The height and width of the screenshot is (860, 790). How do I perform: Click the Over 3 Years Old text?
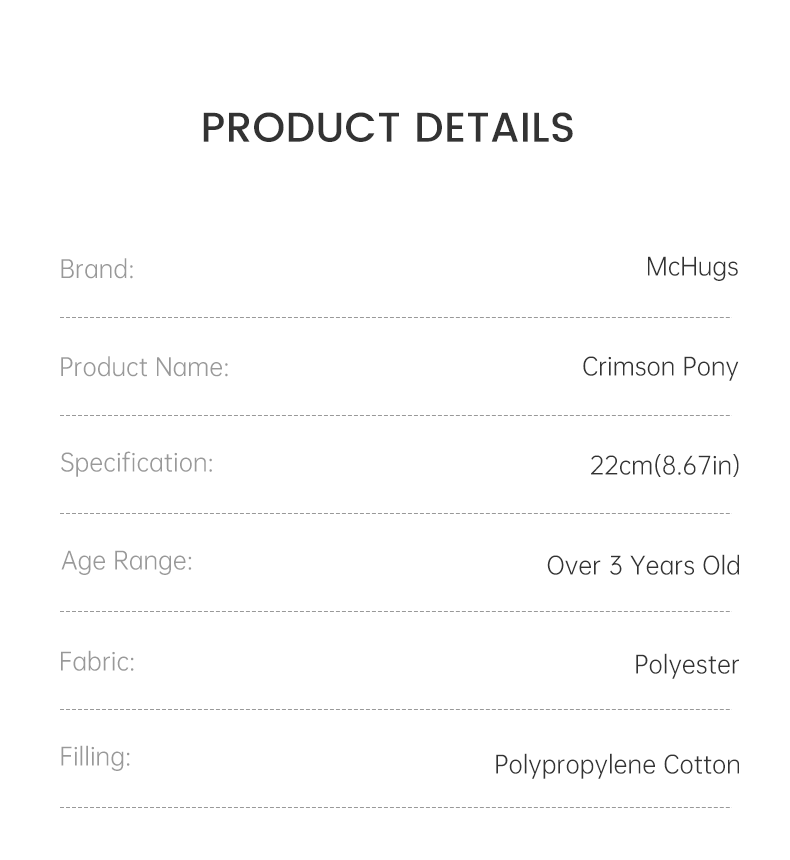coord(643,565)
